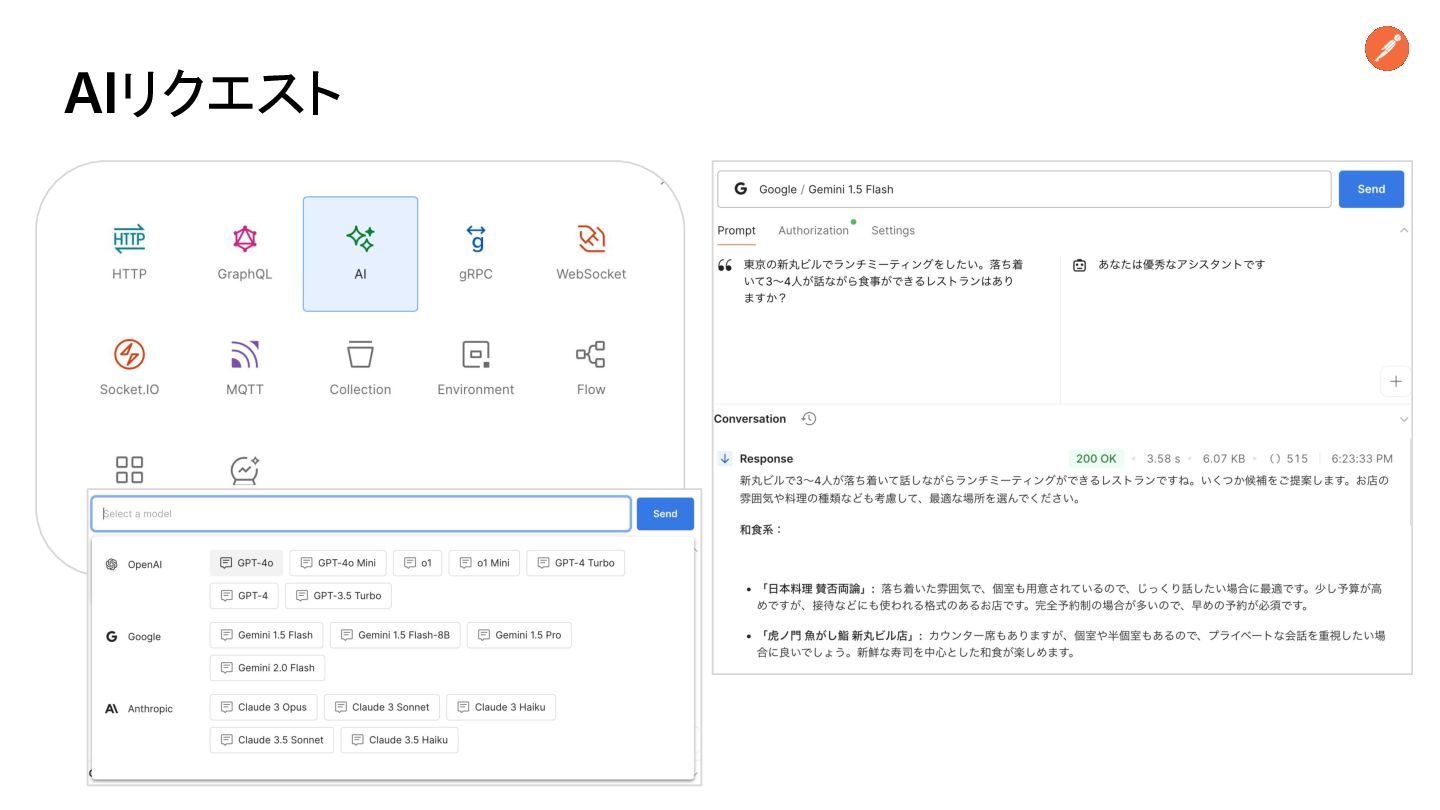Click the Google / Gemini 1.5 Flash model field
Screen dimensions: 1440x810
click(1024, 189)
